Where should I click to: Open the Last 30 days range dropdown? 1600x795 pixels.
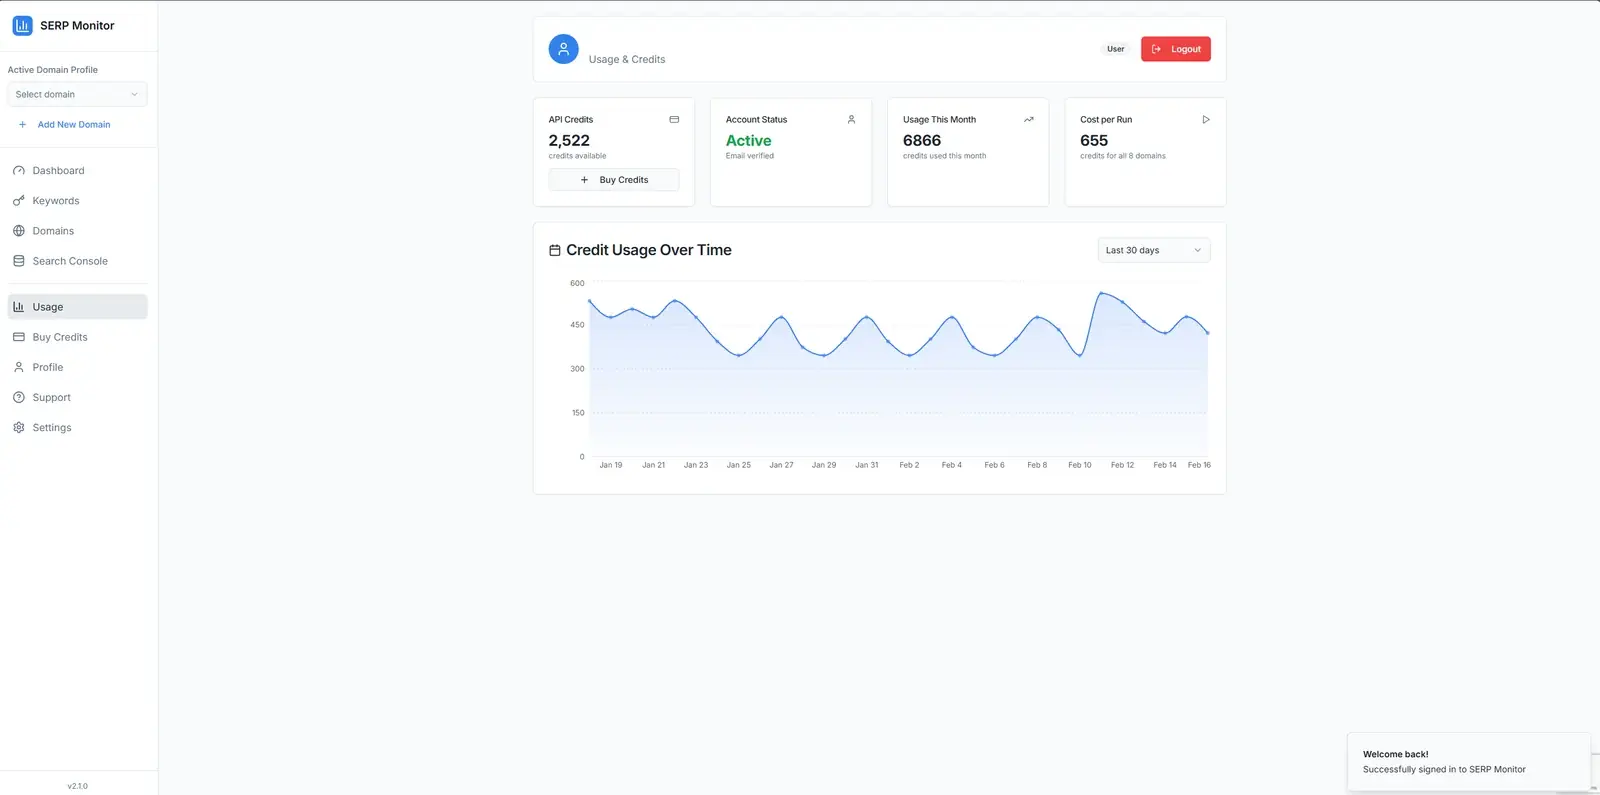point(1154,250)
